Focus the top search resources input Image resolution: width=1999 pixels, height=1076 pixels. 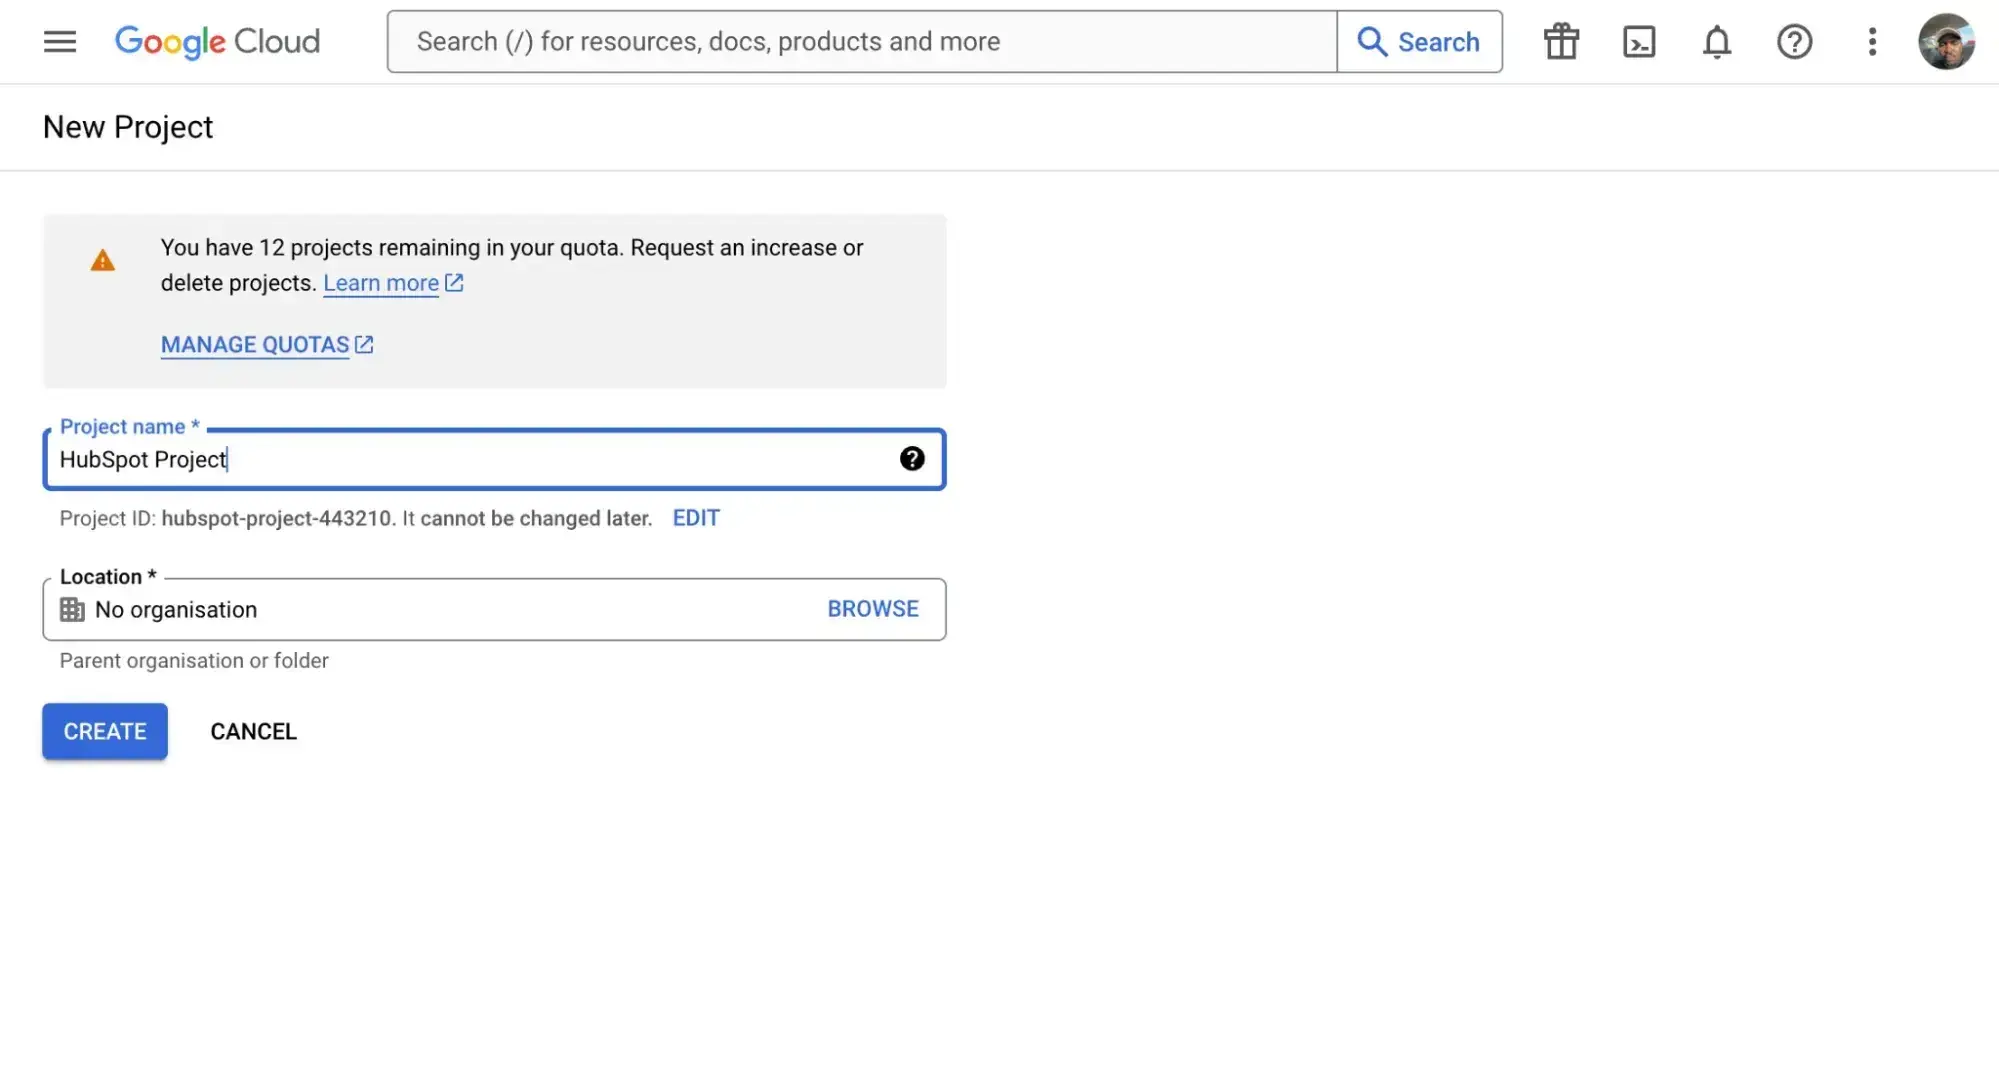tap(860, 42)
